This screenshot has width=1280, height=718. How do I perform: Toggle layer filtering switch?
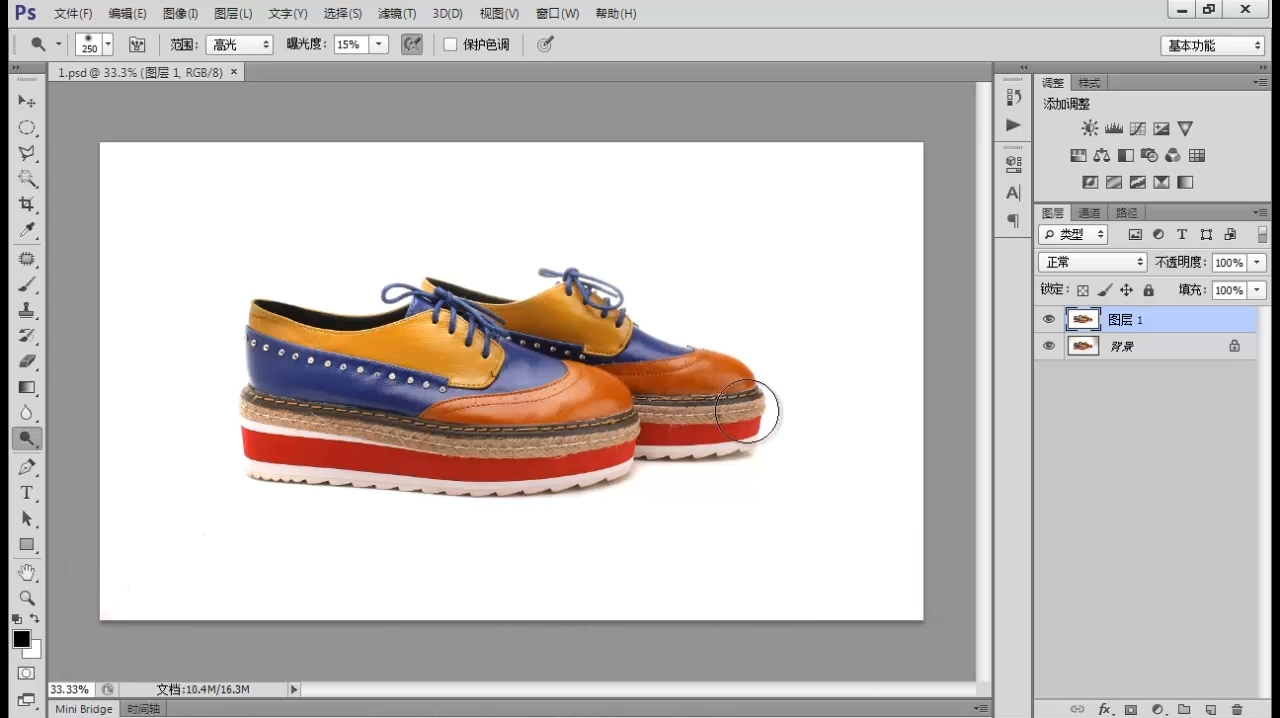pyautogui.click(x=1262, y=234)
